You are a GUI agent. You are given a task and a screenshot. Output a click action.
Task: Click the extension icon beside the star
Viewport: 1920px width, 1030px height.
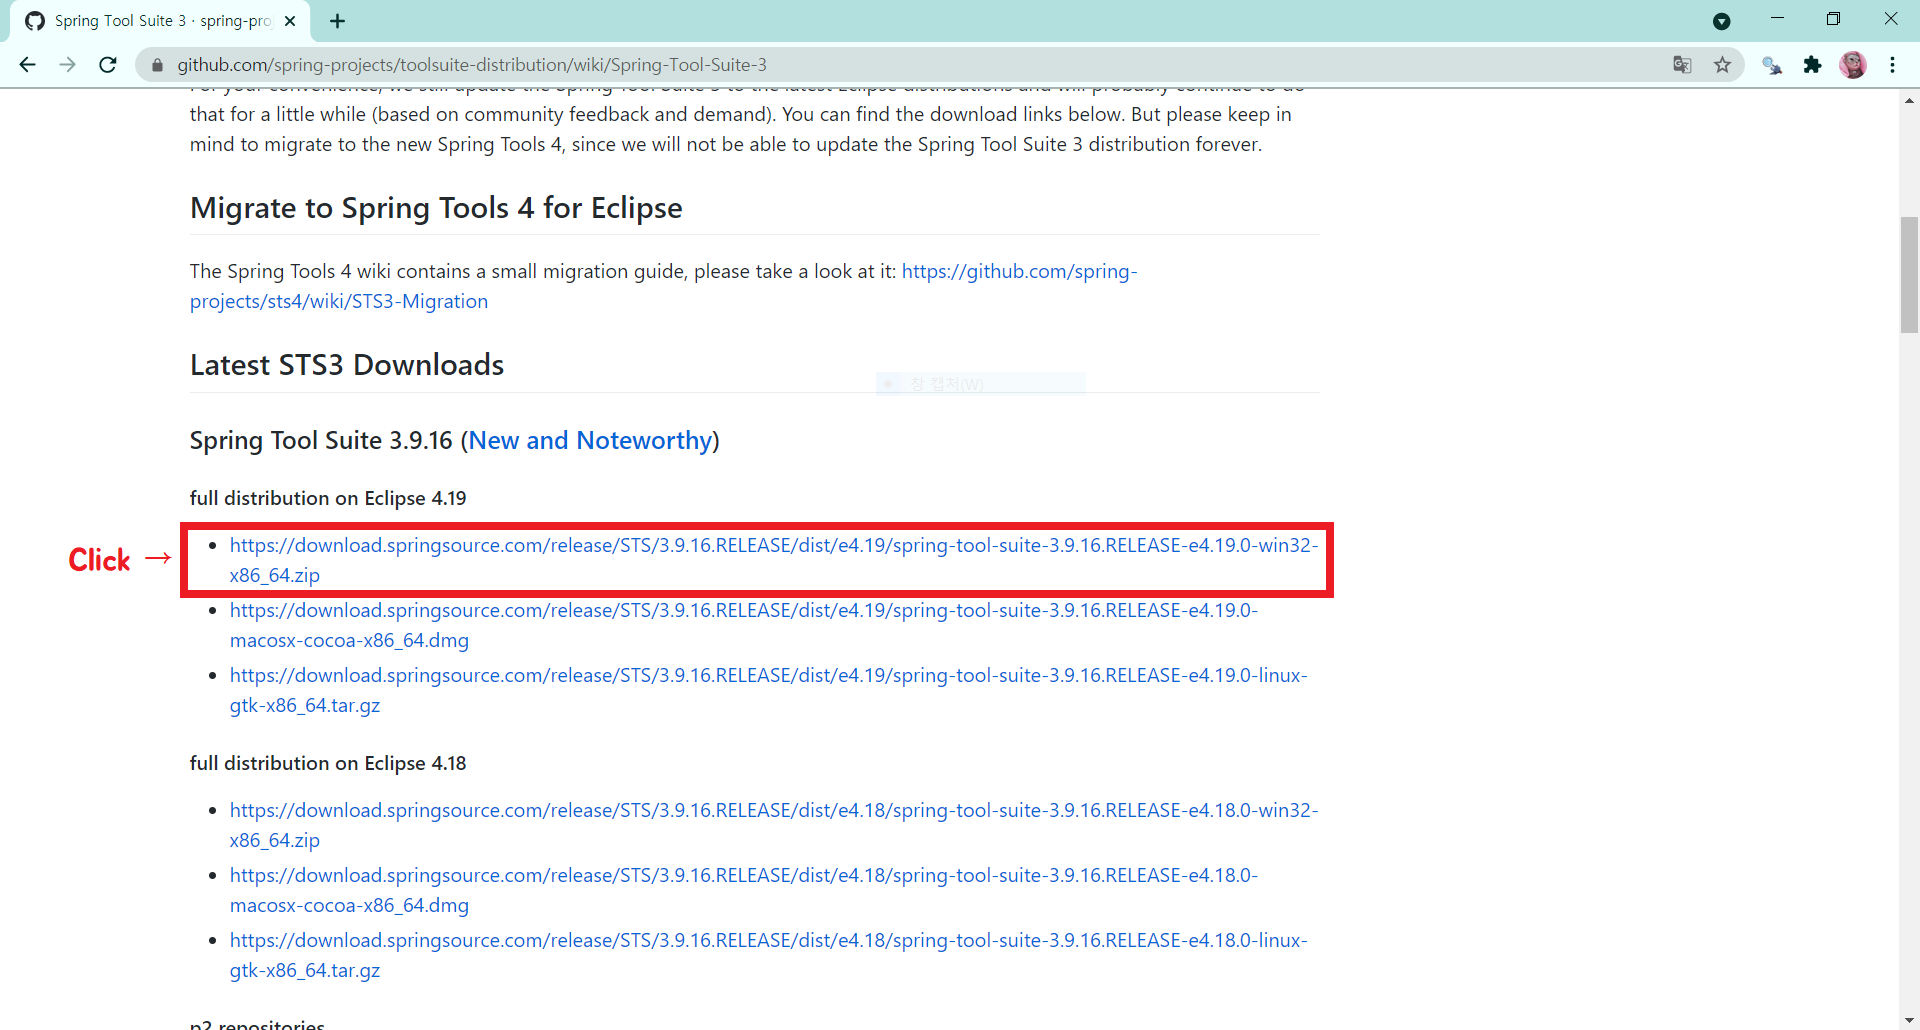click(x=1772, y=65)
